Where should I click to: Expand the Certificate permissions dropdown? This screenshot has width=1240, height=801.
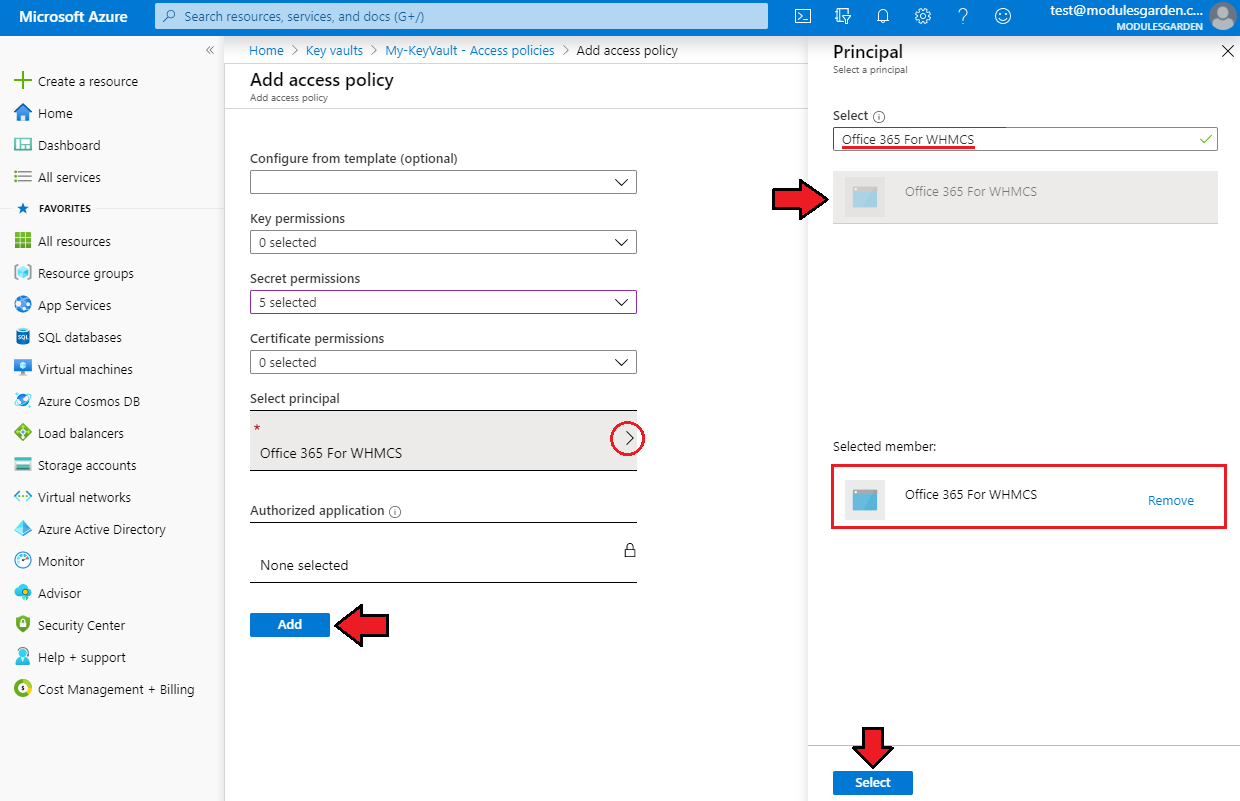[x=443, y=362]
